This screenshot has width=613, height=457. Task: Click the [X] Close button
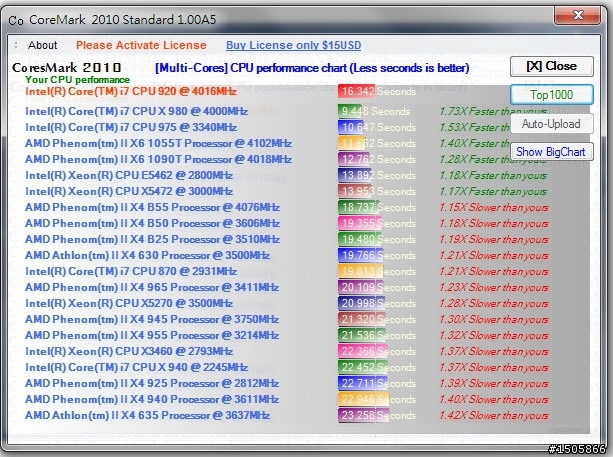click(x=552, y=66)
